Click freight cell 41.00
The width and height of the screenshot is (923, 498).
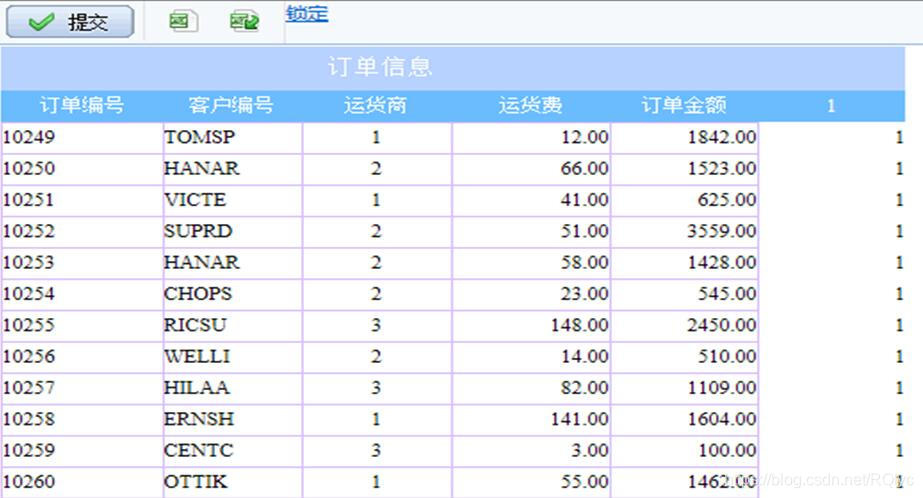tap(532, 200)
